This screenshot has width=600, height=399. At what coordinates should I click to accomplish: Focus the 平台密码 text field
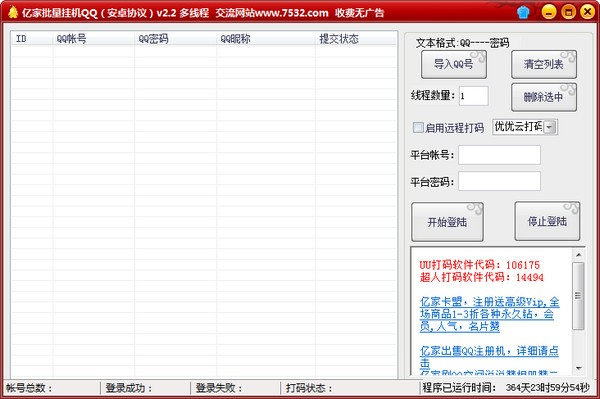tap(499, 181)
